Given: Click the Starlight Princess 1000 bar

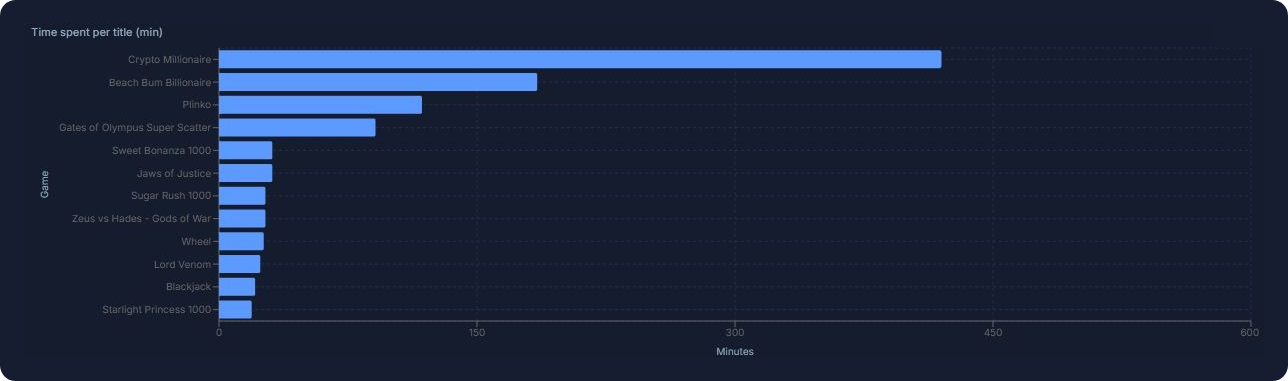Looking at the screenshot, I should click(x=235, y=309).
